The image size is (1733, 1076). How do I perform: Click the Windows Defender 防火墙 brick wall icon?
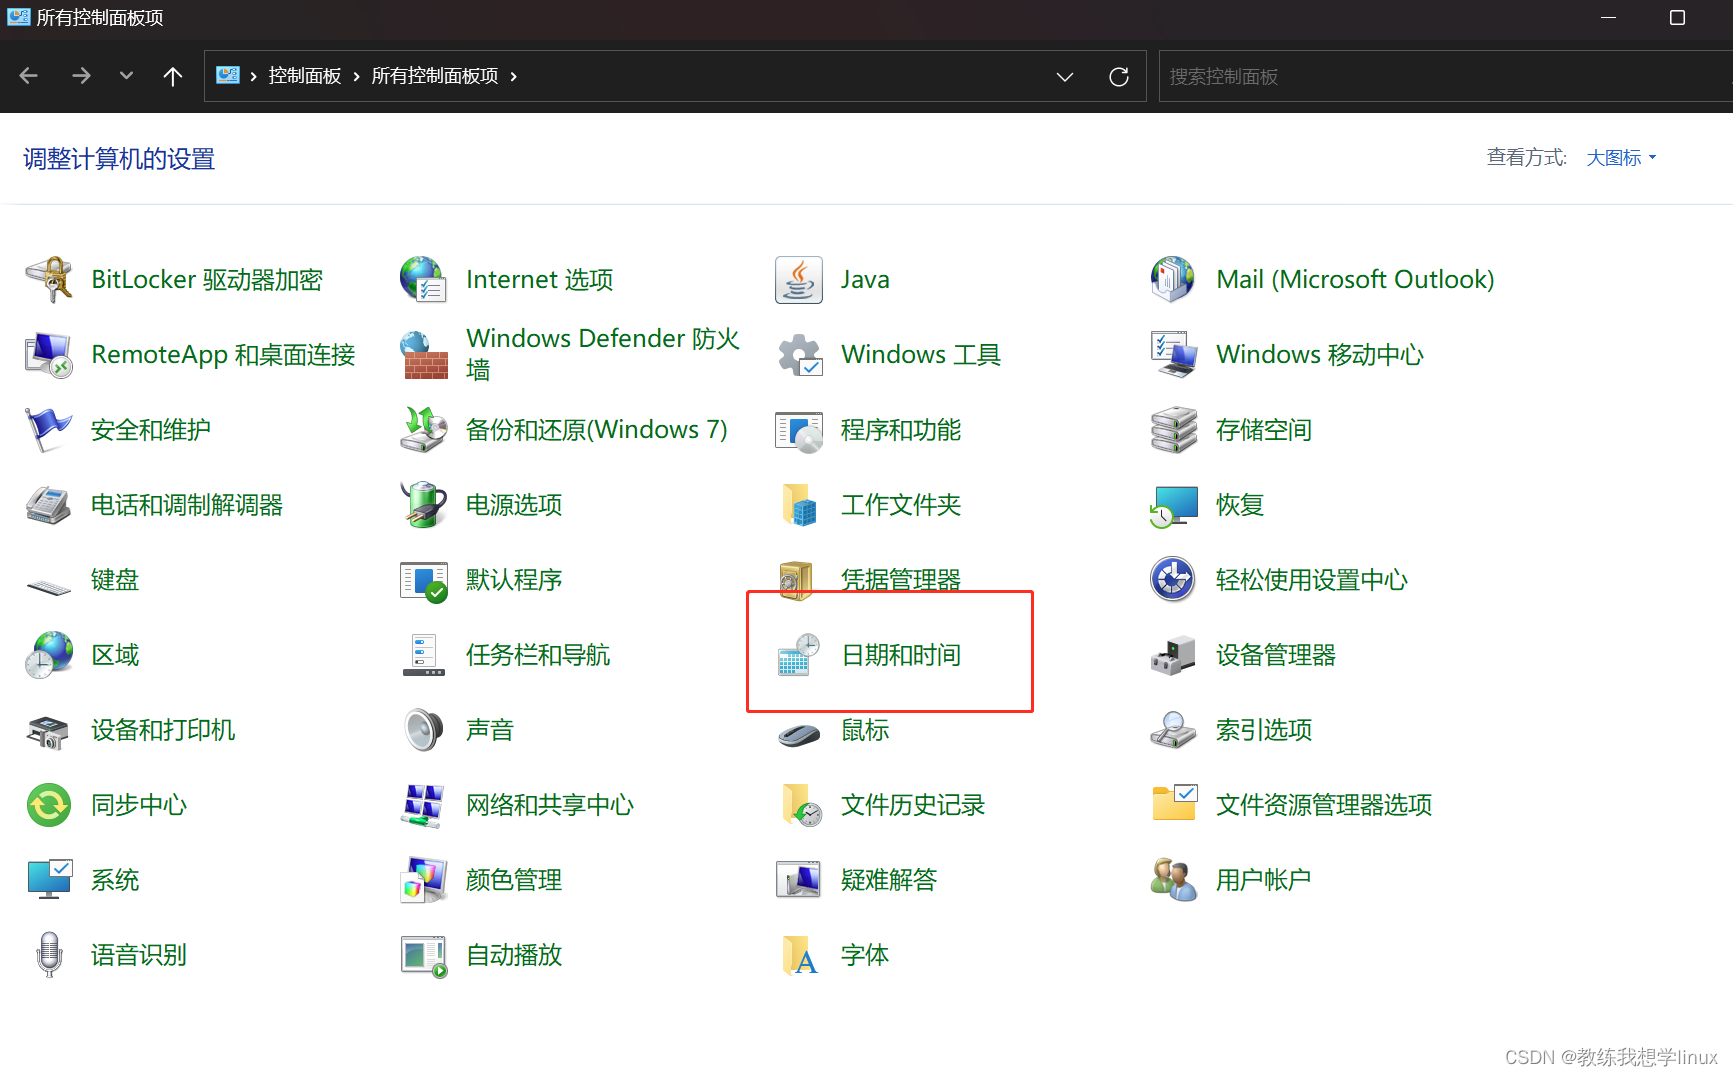point(424,355)
